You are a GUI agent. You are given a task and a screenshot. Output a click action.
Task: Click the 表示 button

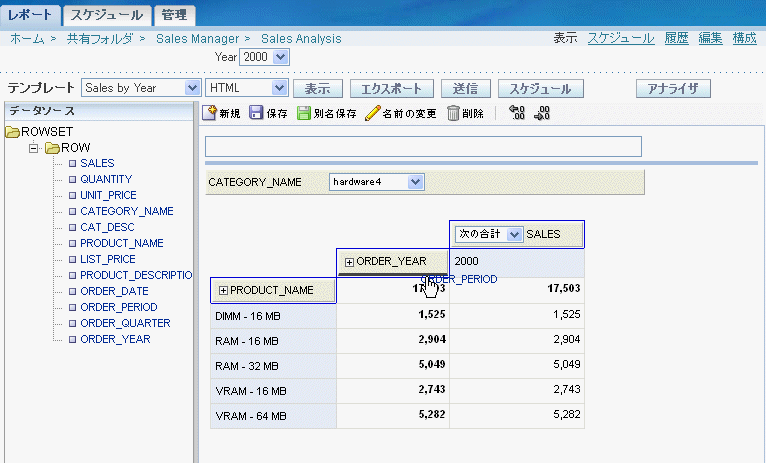pos(318,88)
